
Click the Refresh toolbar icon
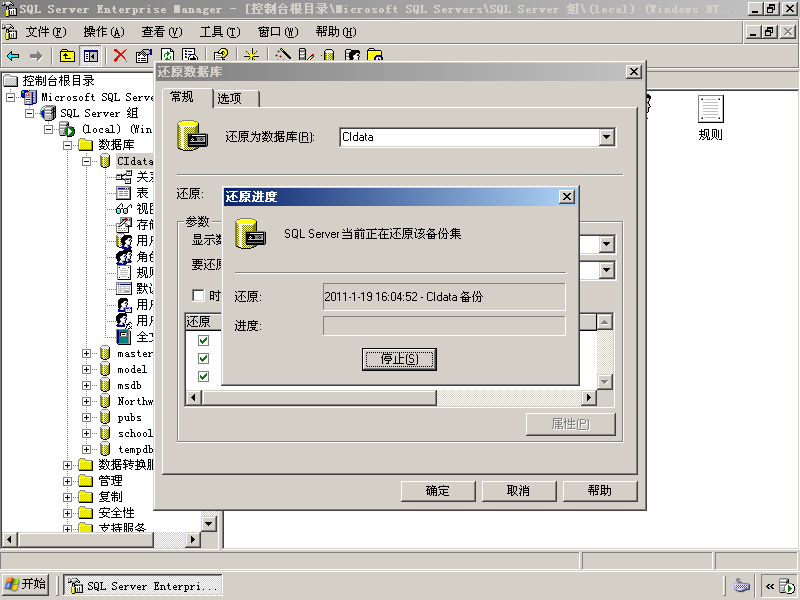[x=167, y=55]
